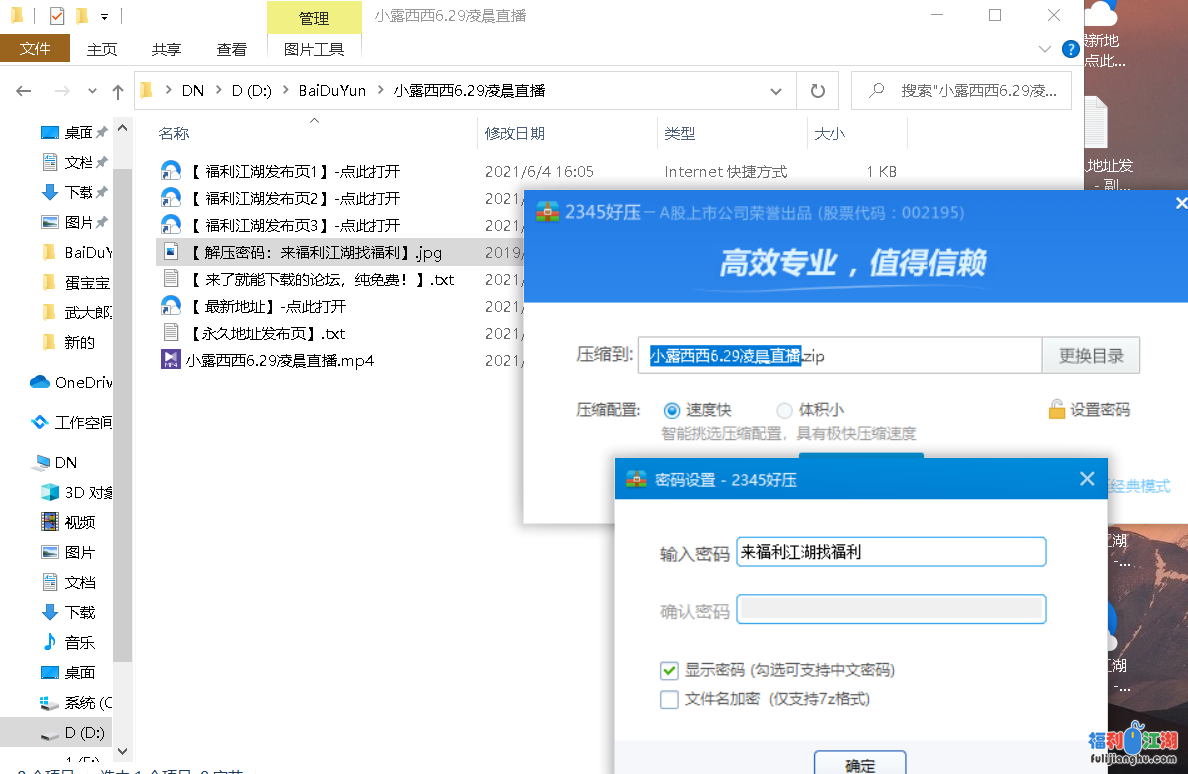
Task: Open the 小露西西6.29凌晨直播.mp4 video file icon
Action: [170, 360]
